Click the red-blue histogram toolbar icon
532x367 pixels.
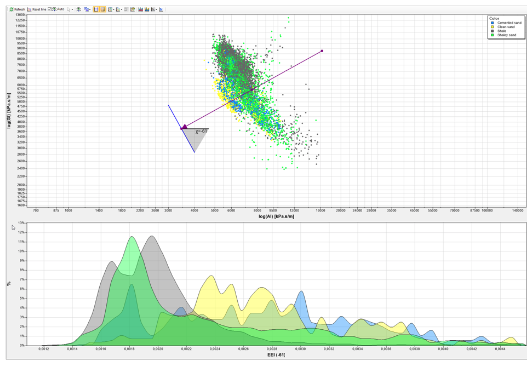click(x=140, y=9)
